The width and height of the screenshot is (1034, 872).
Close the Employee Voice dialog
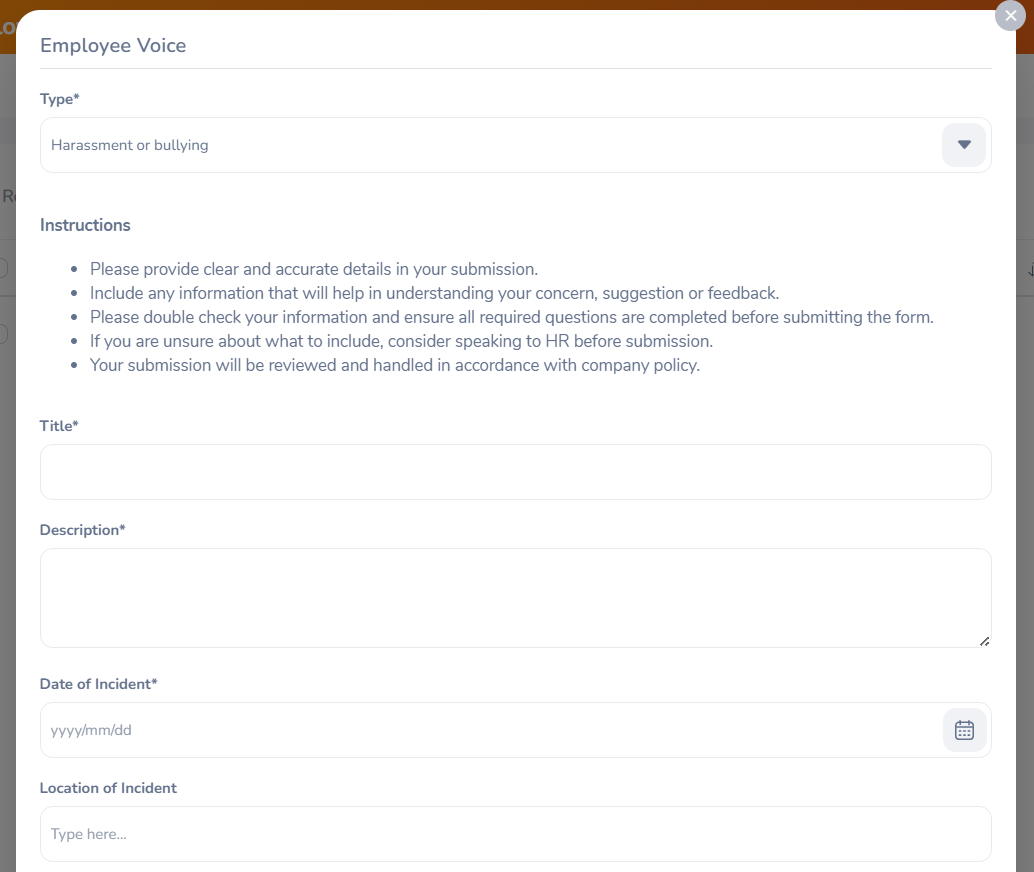point(1010,16)
